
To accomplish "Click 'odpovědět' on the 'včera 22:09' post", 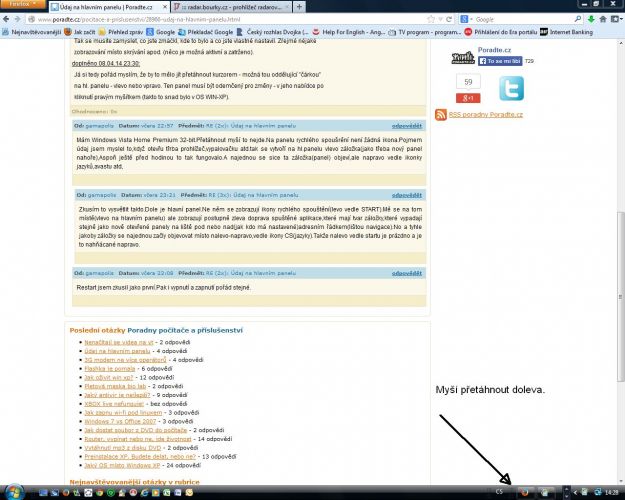I will tap(407, 273).
